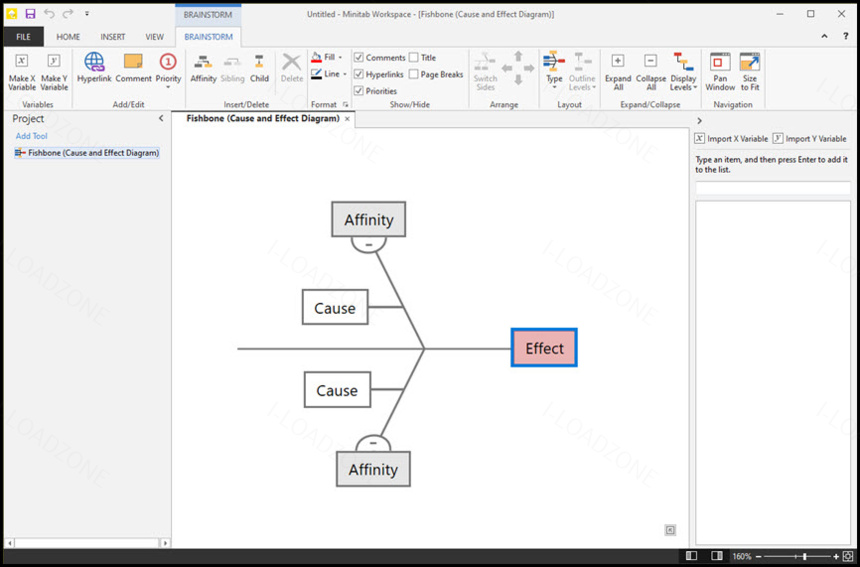Viewport: 860px width, 567px height.
Task: Select the Effect box in diagram
Action: (544, 348)
